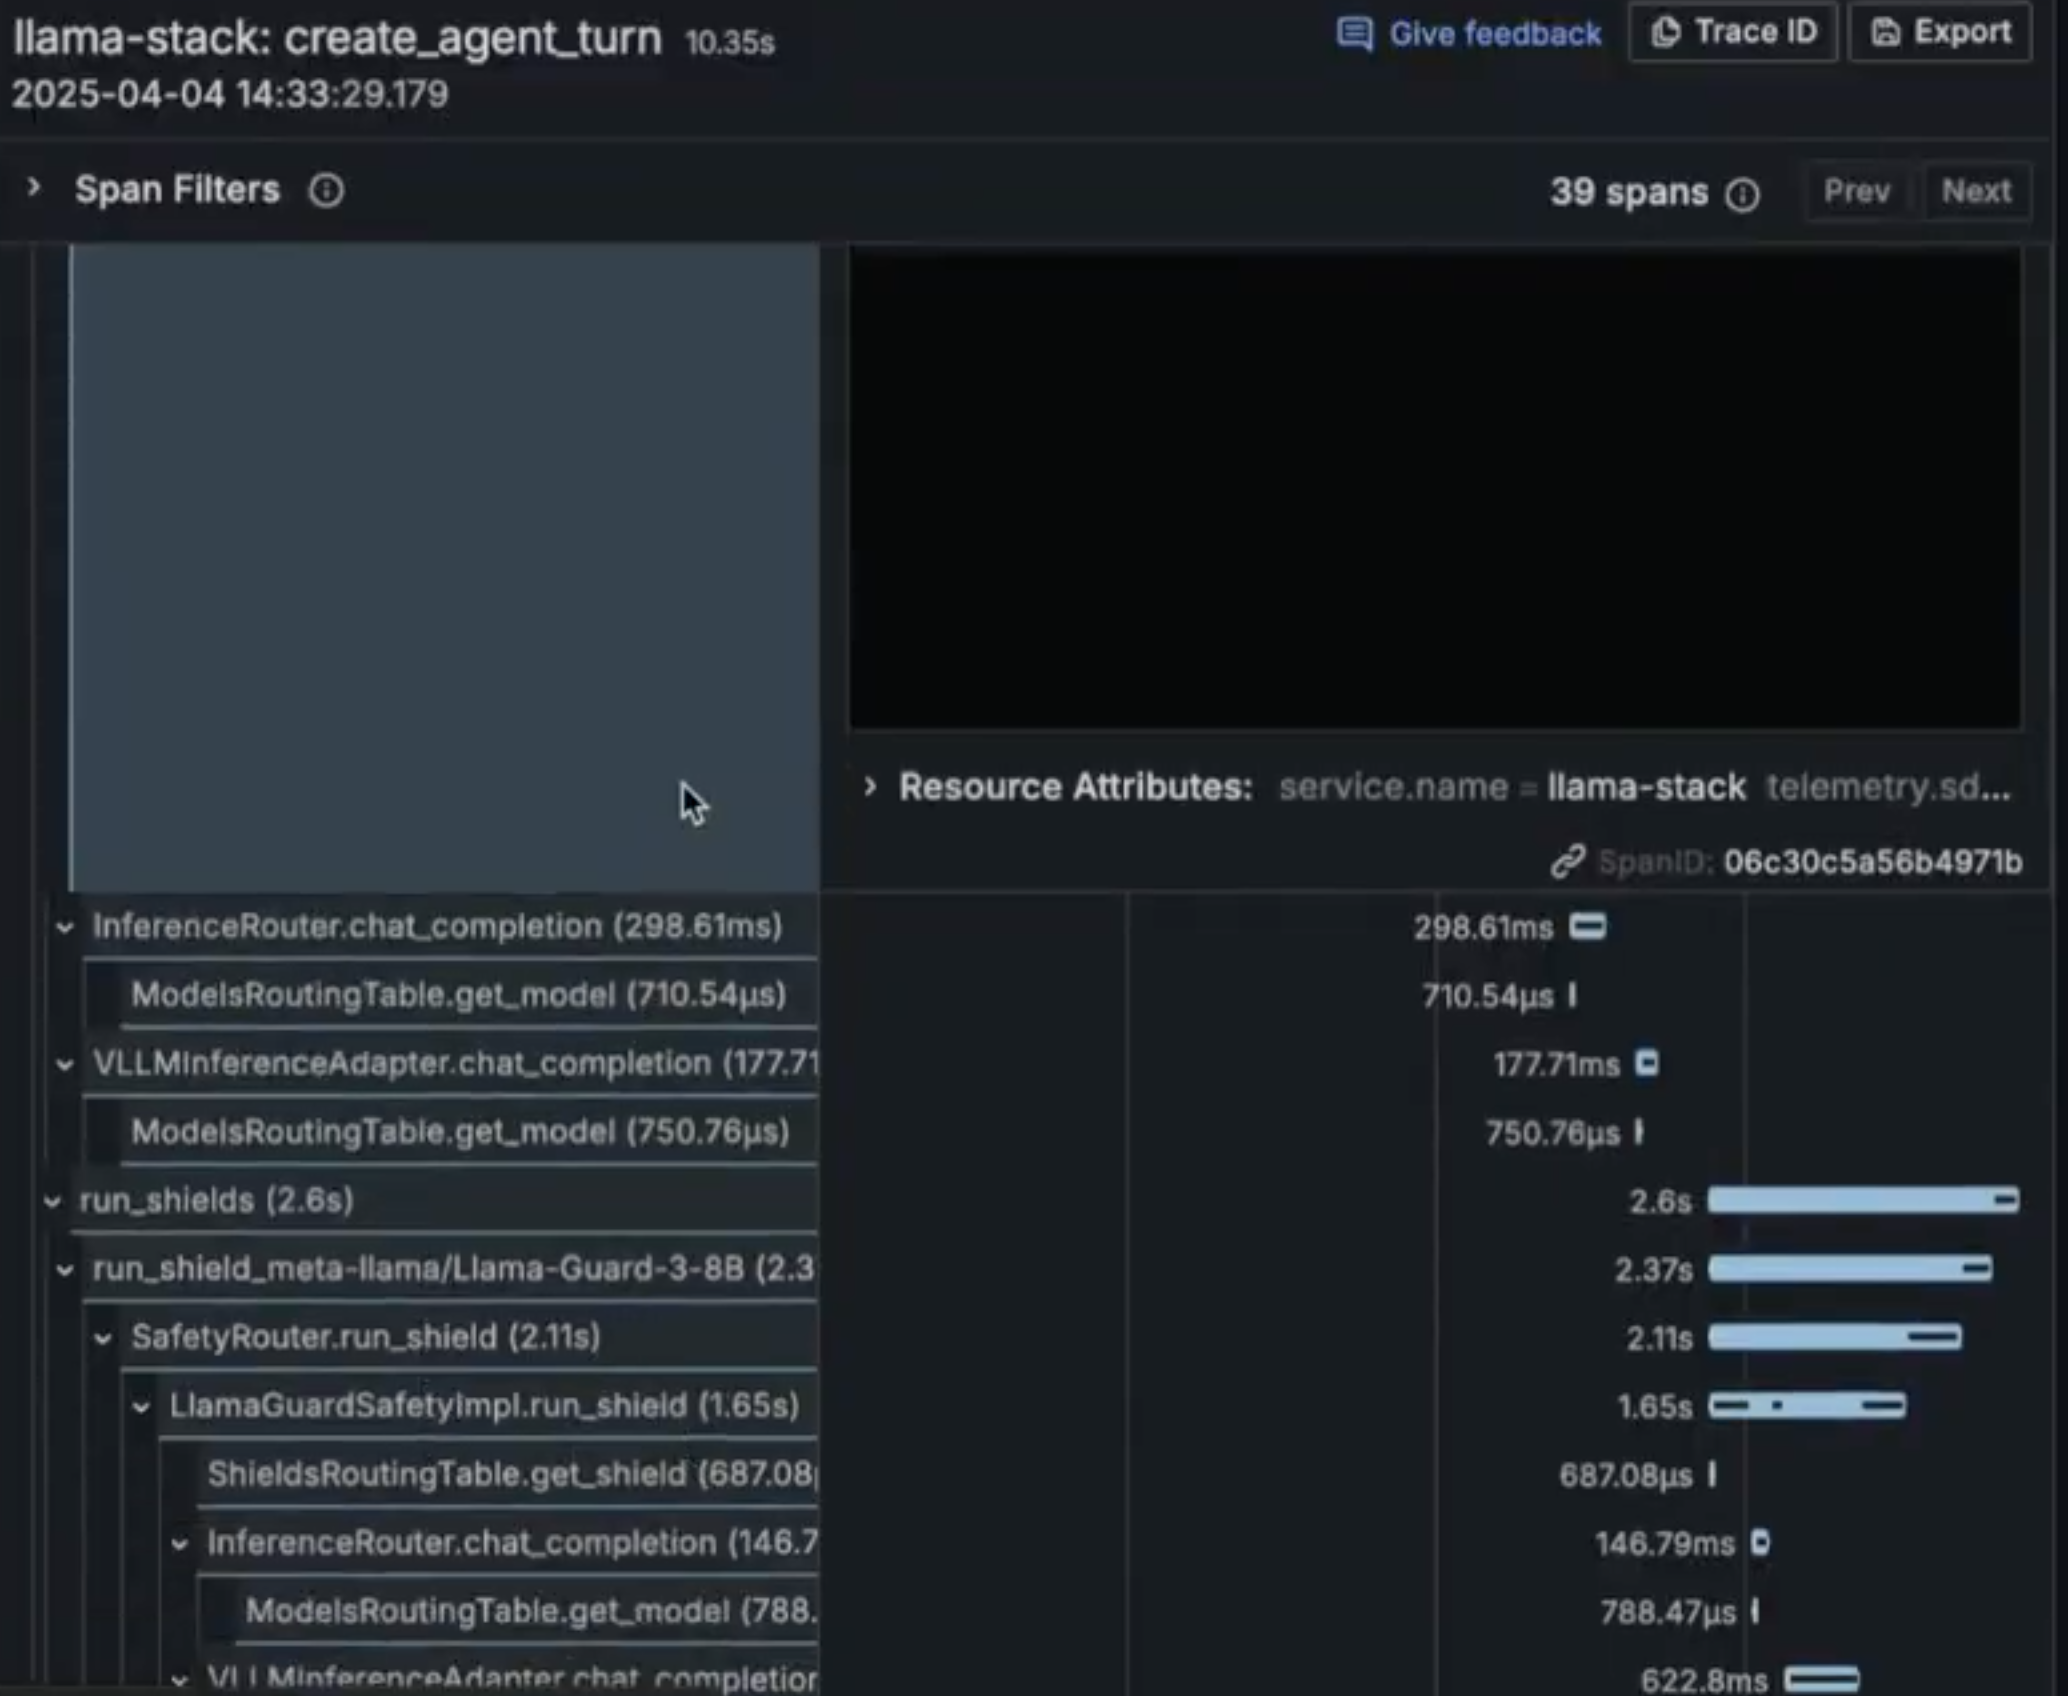Select ModelsRoutingTable.get_model (710.54µs) span
Viewport: 2068px width, 1696px height.
click(458, 994)
